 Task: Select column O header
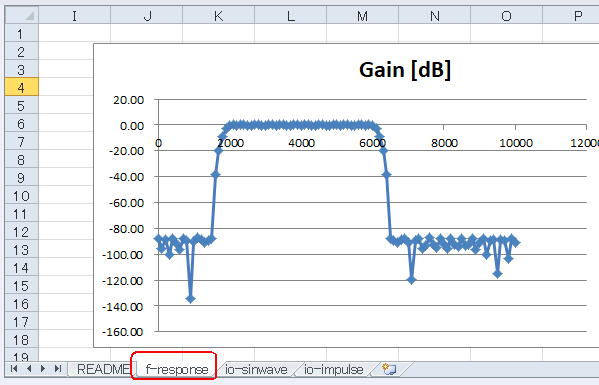[x=507, y=16]
